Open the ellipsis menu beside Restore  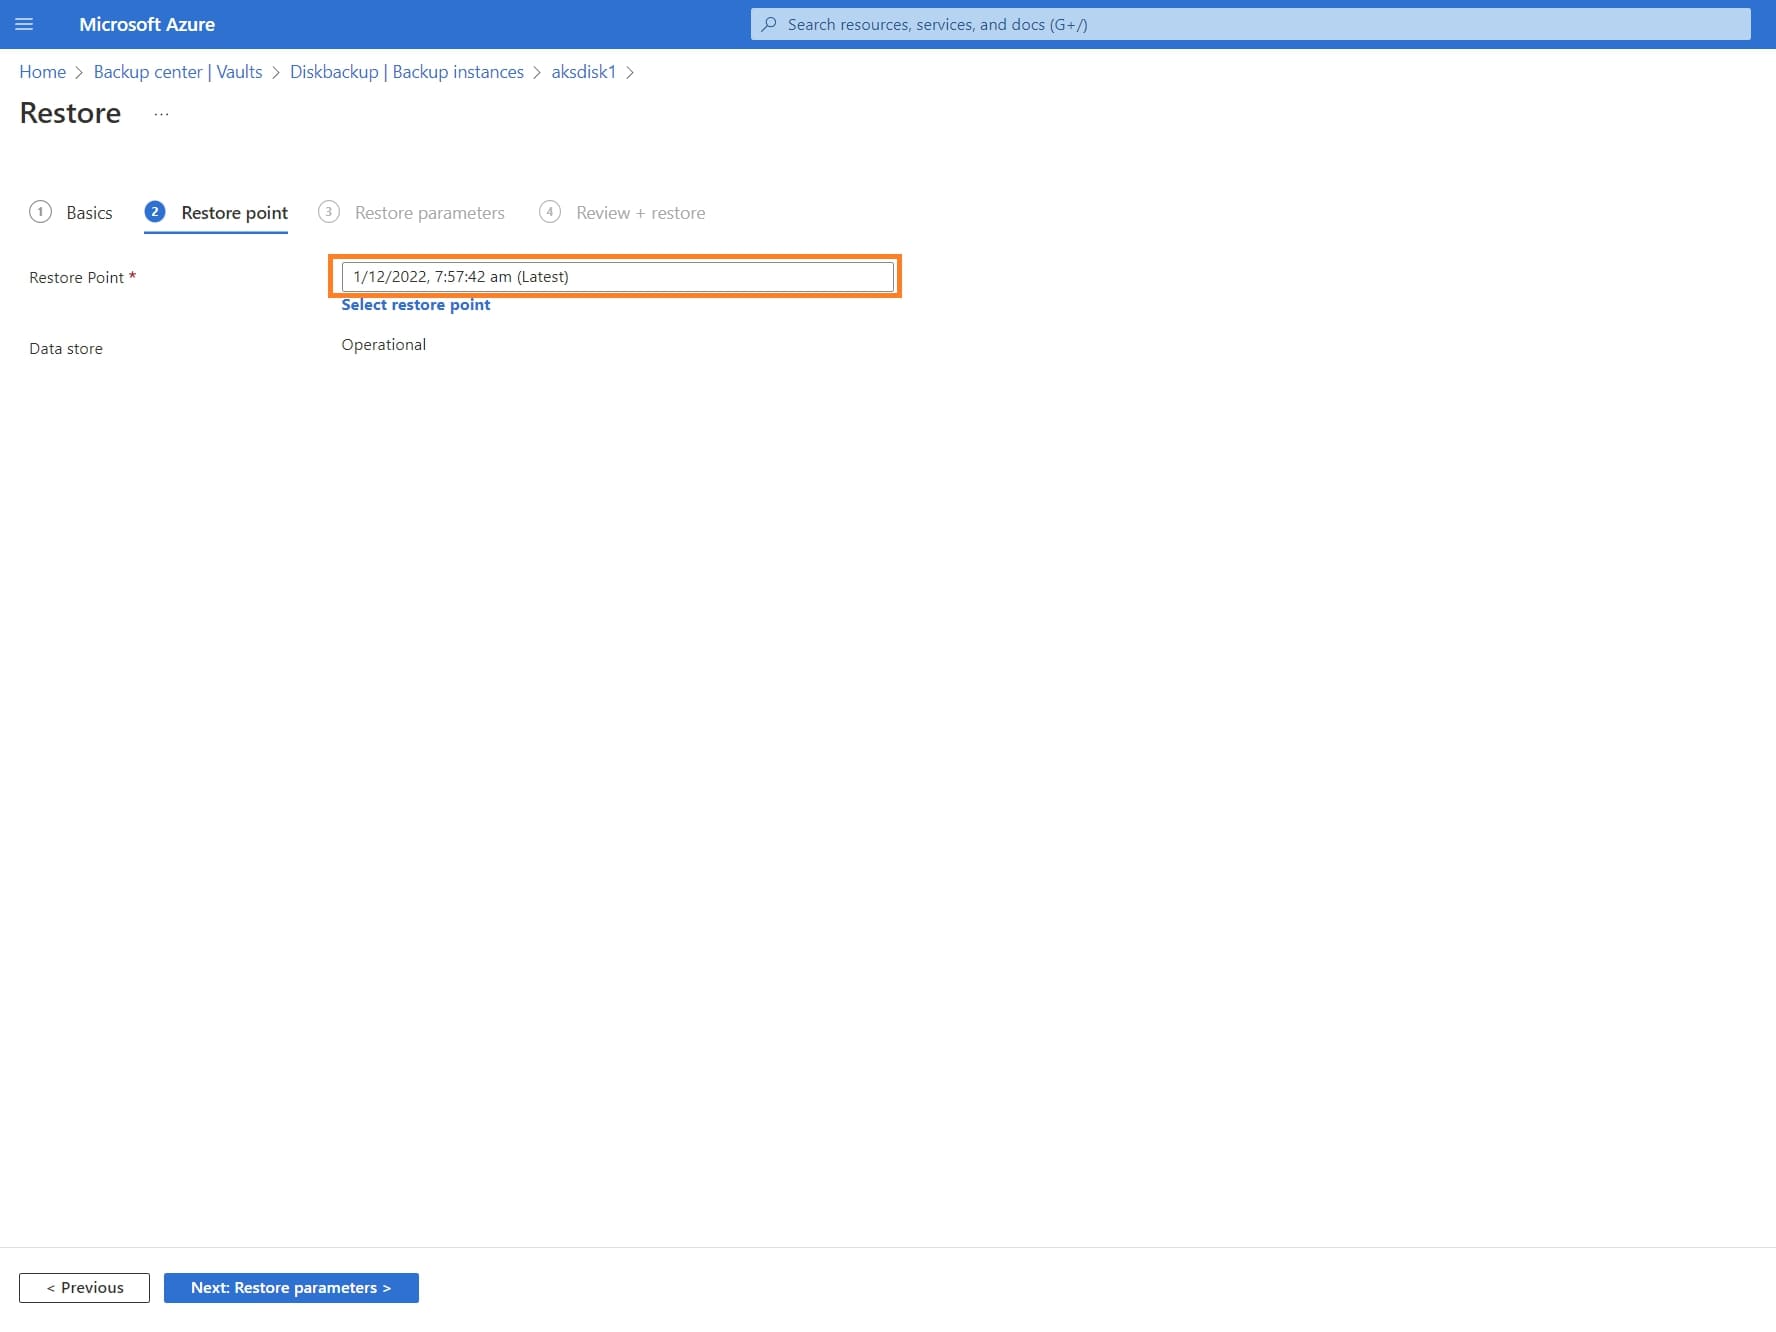click(161, 114)
